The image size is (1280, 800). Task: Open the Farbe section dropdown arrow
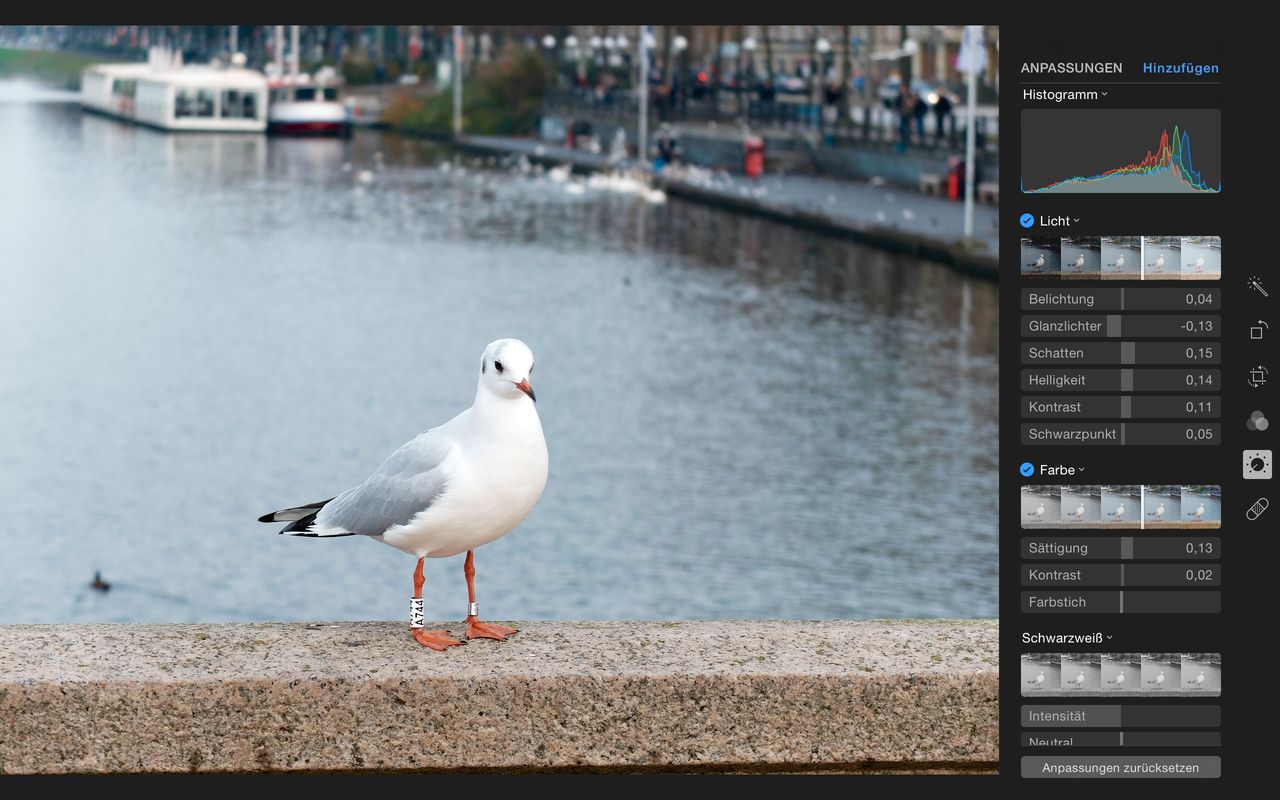click(1081, 470)
